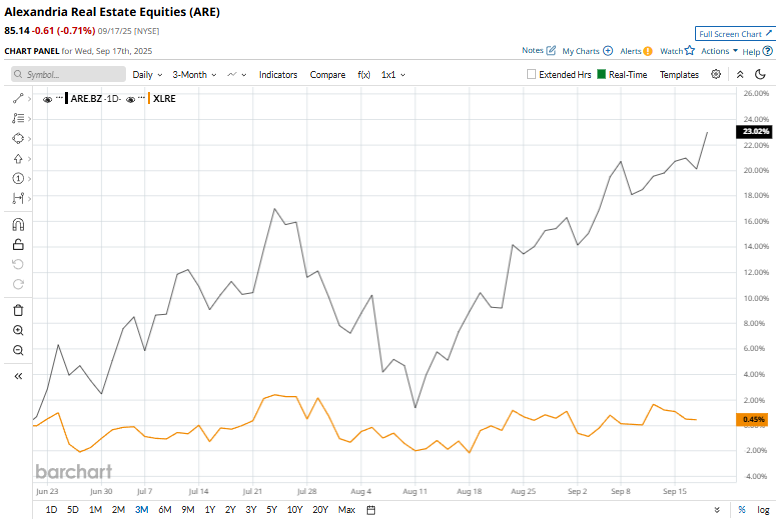Select the trend line drawing tool
Image resolution: width=776 pixels, height=522 pixels.
[18, 98]
